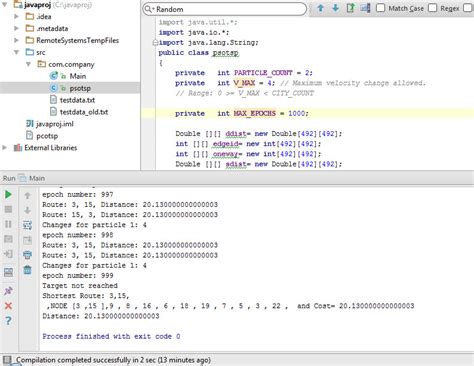Enable the Regex checkbox
This screenshot has height=366, width=474.
pyautogui.click(x=432, y=8)
